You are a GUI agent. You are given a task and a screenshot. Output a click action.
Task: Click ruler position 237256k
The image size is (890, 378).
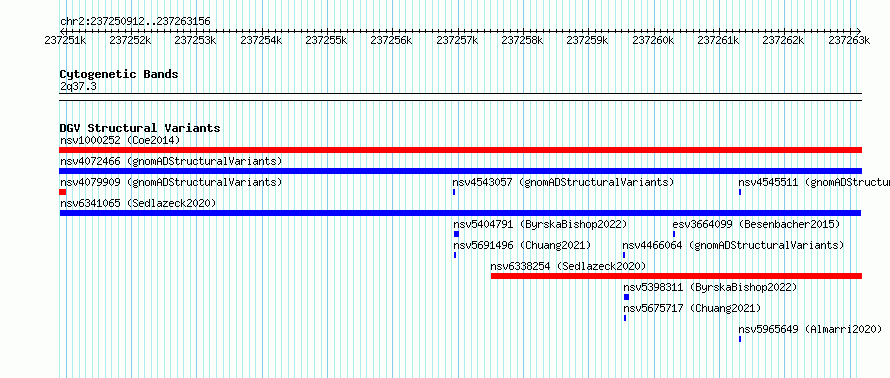coord(392,40)
